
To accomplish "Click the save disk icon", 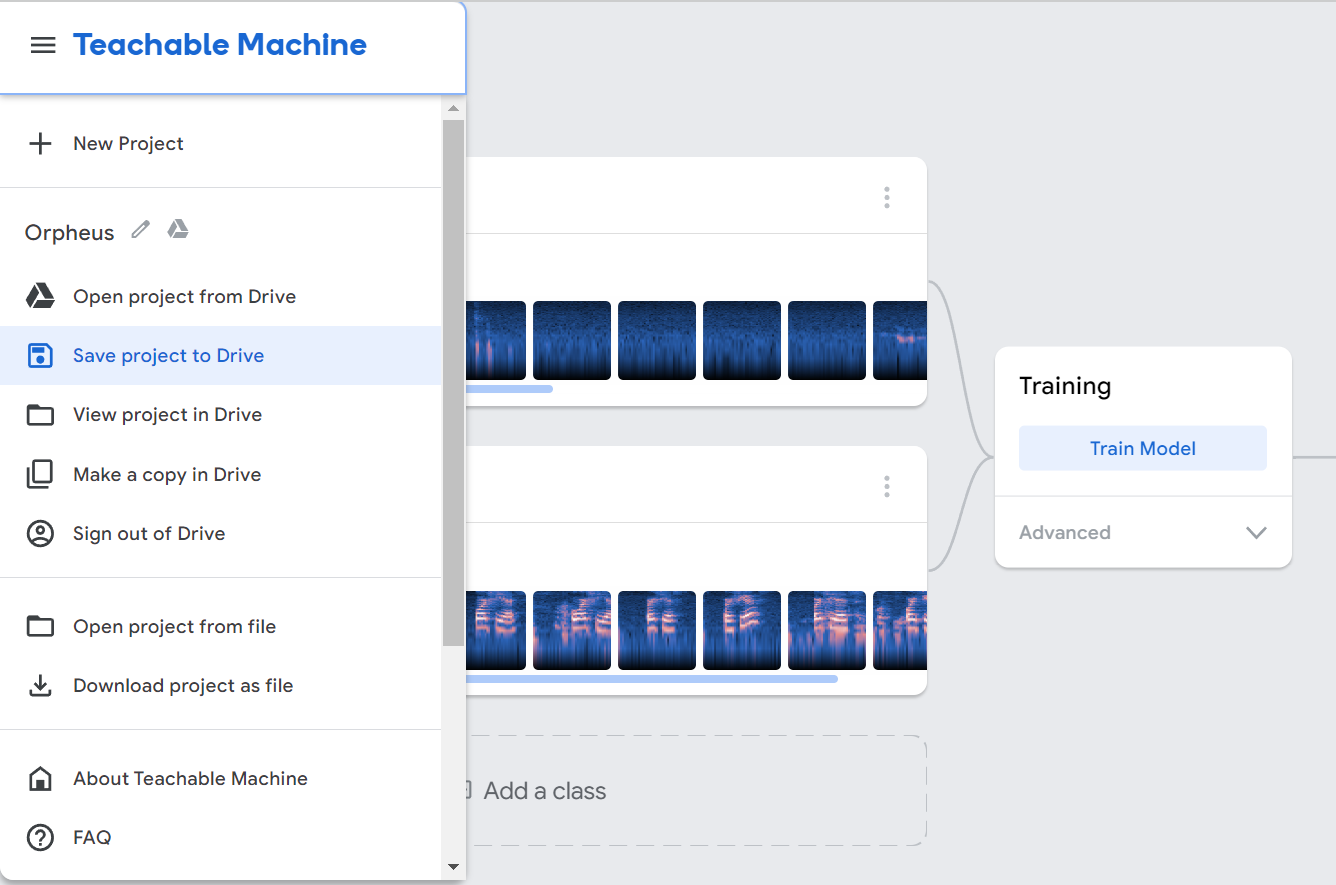I will (40, 355).
